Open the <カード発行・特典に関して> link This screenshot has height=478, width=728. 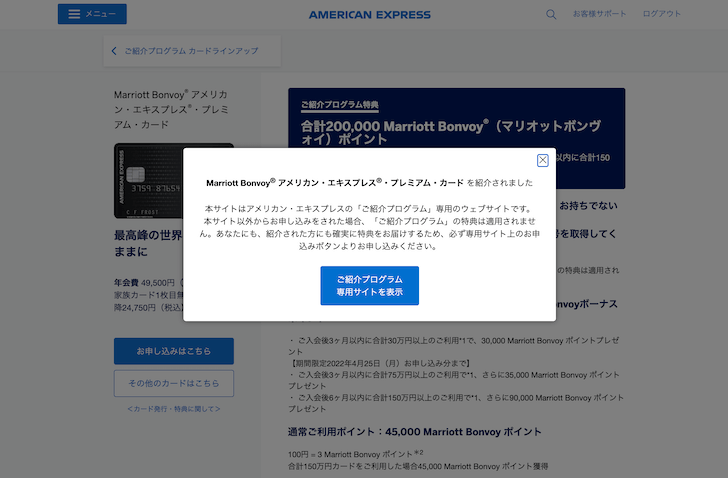174,409
